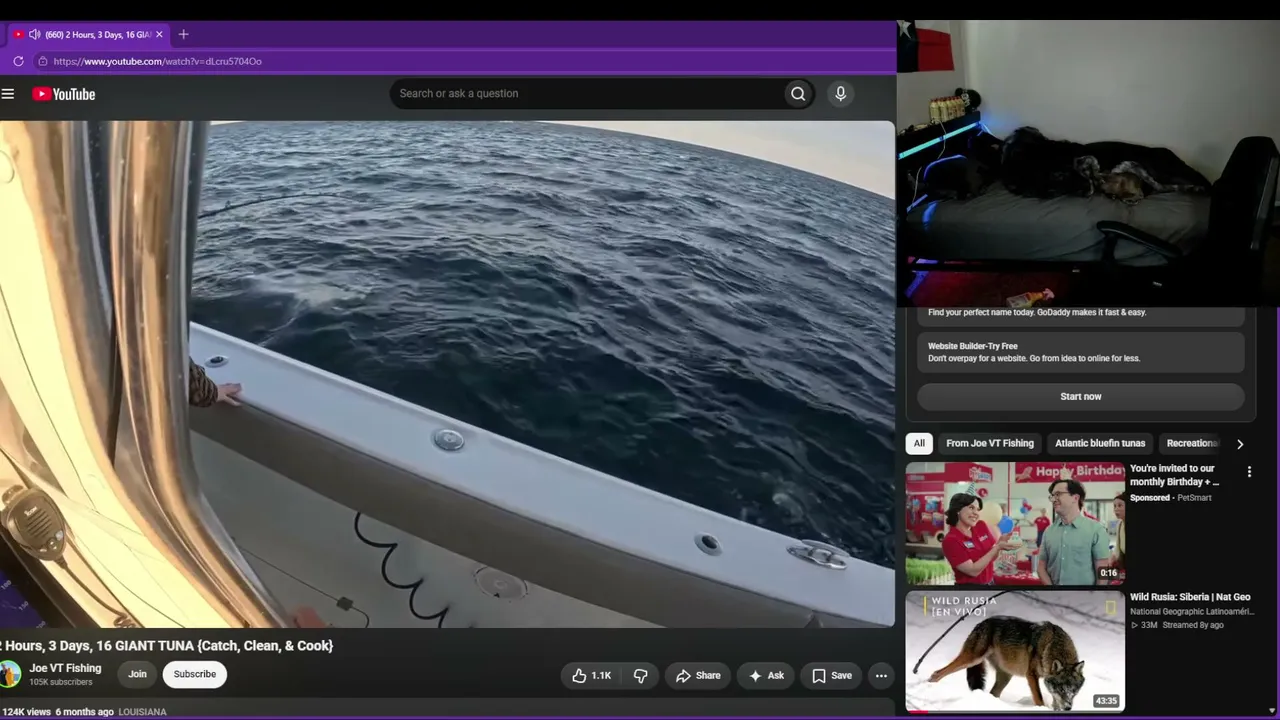Go to the YouTube home logo
Screen dimensions: 1280x720
tap(64, 94)
